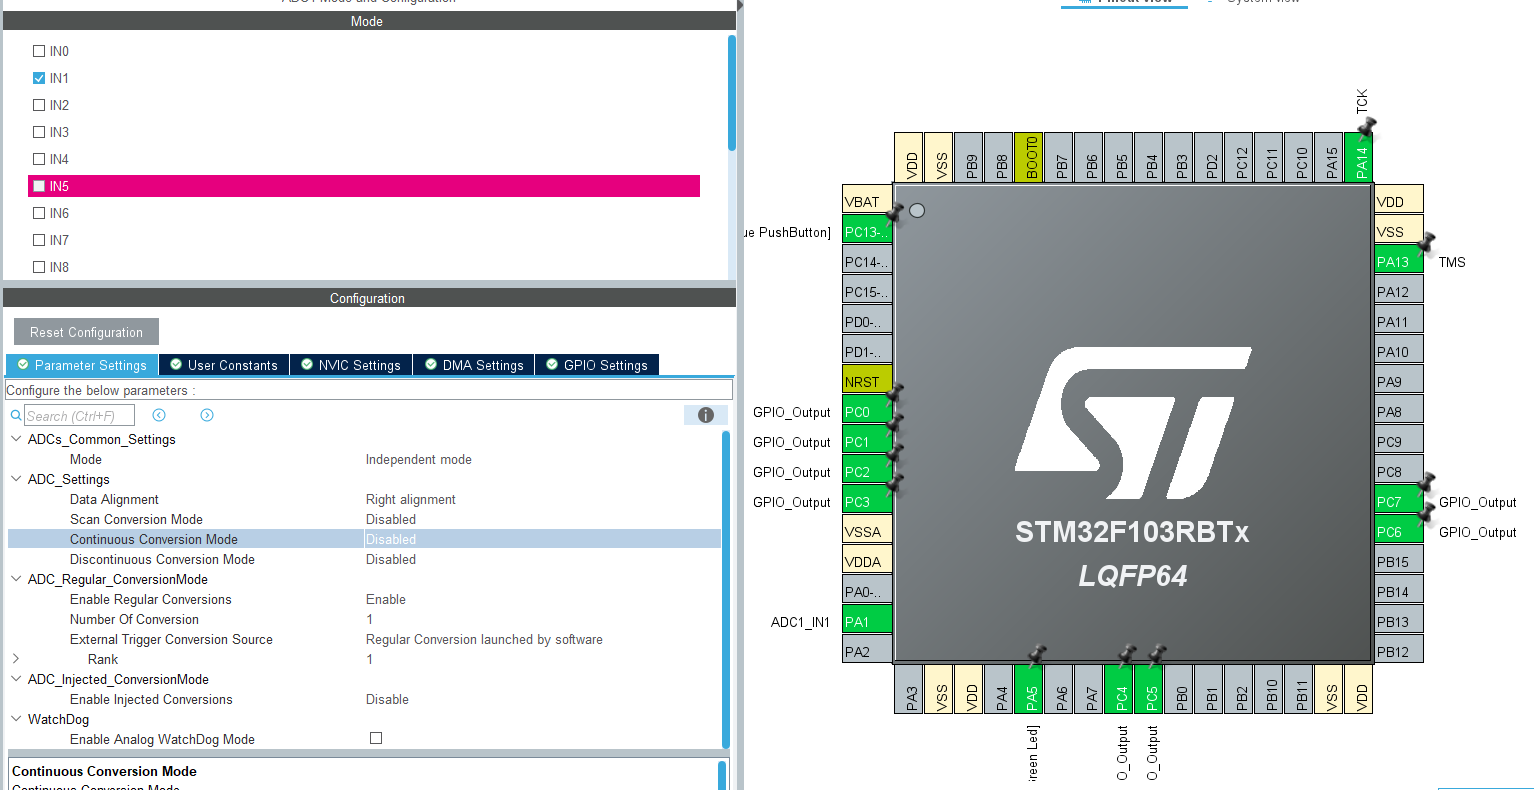Collapse the ADC_Settings section
This screenshot has width=1534, height=790.
[x=15, y=479]
